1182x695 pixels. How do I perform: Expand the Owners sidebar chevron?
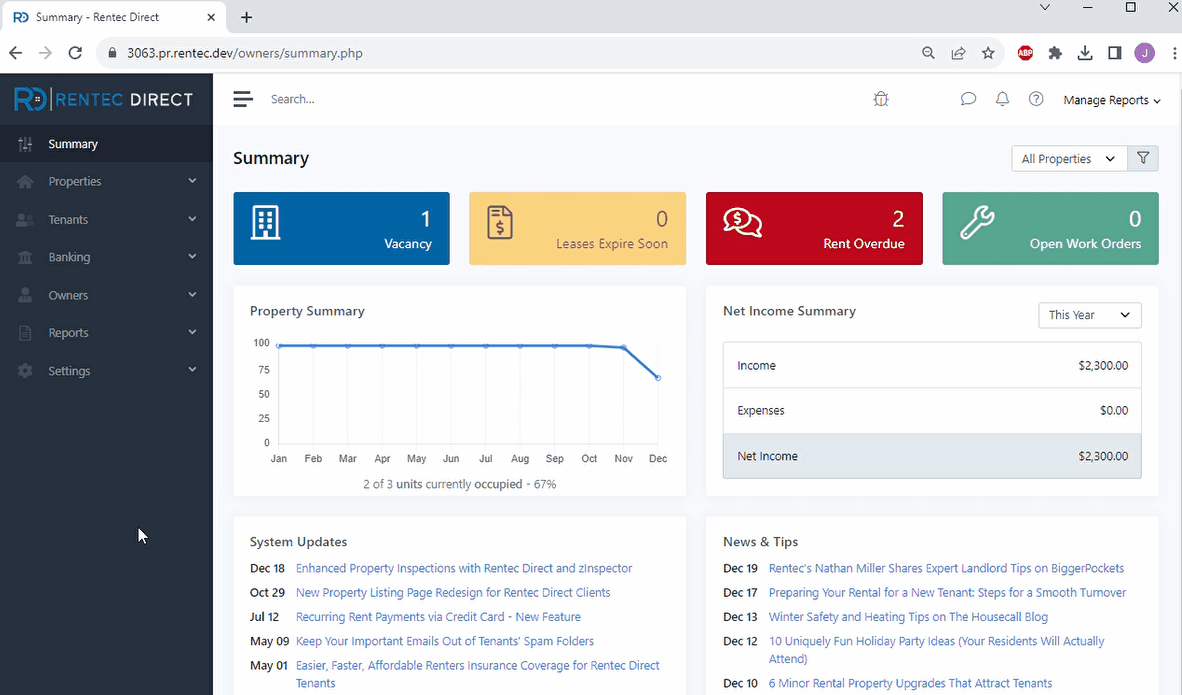pyautogui.click(x=192, y=294)
